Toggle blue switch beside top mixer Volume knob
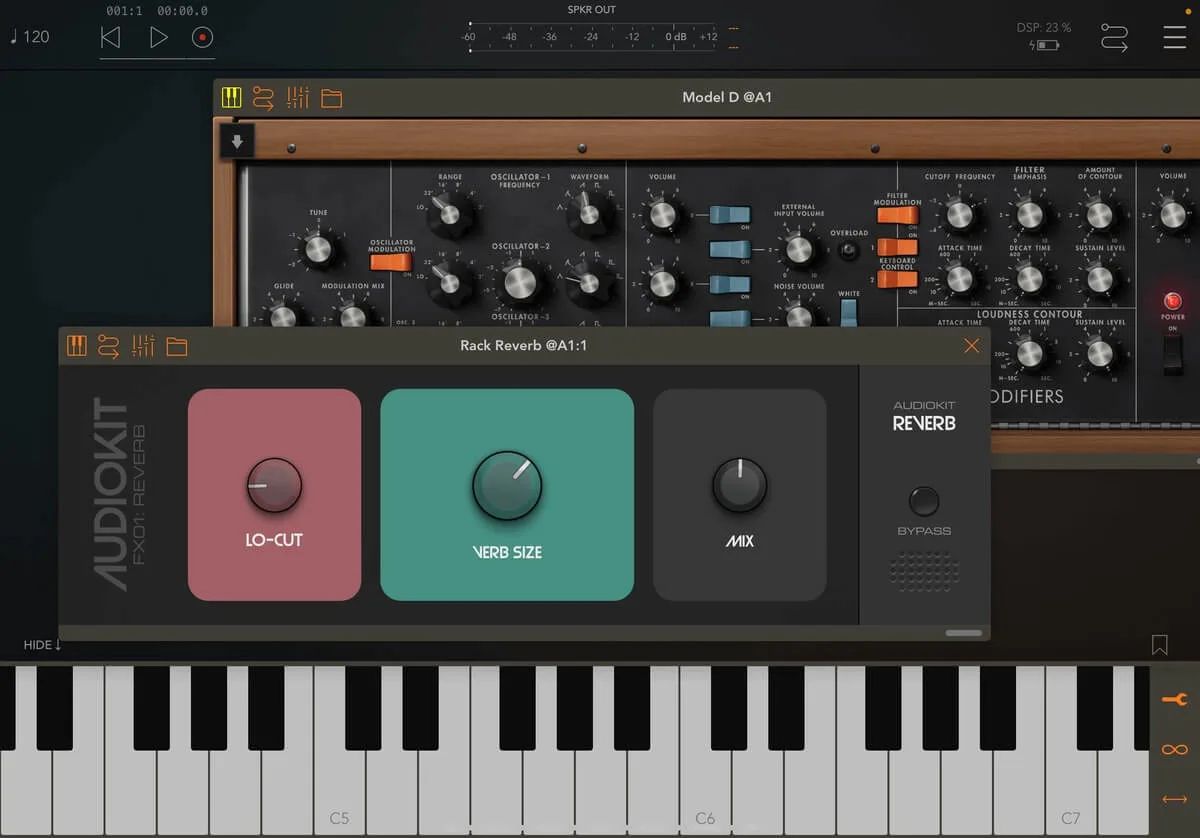The height and width of the screenshot is (838, 1200). [729, 214]
